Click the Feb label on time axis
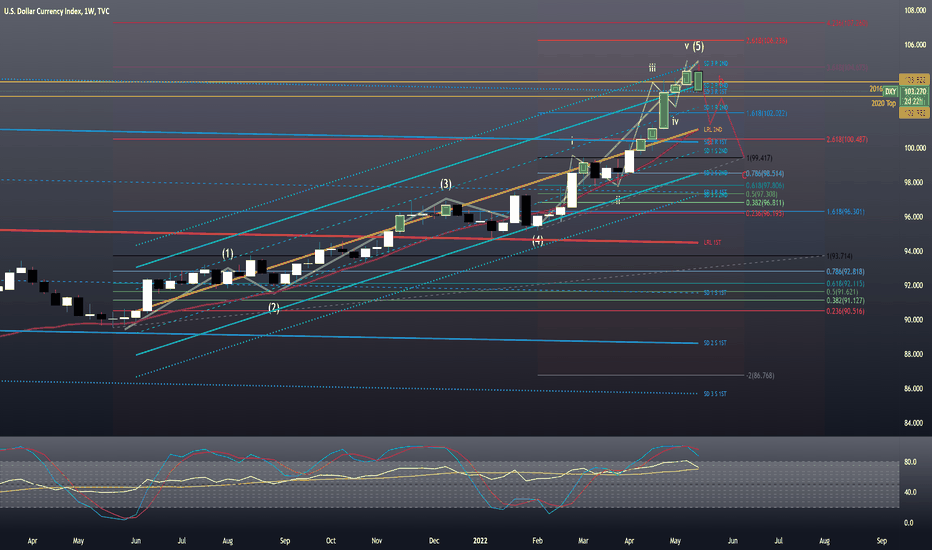Viewport: 932px width, 550px height. pos(537,541)
